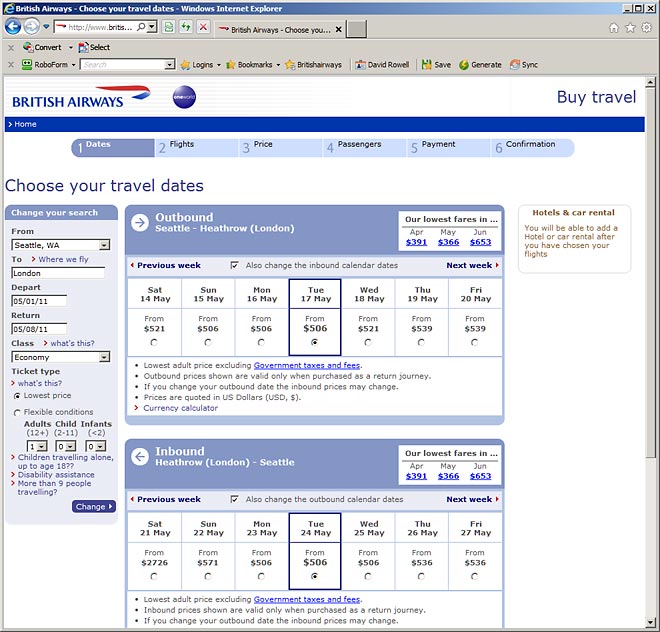Image resolution: width=660 pixels, height=632 pixels.
Task: Toggle Also change the outbound calendar dates
Action: 234,499
